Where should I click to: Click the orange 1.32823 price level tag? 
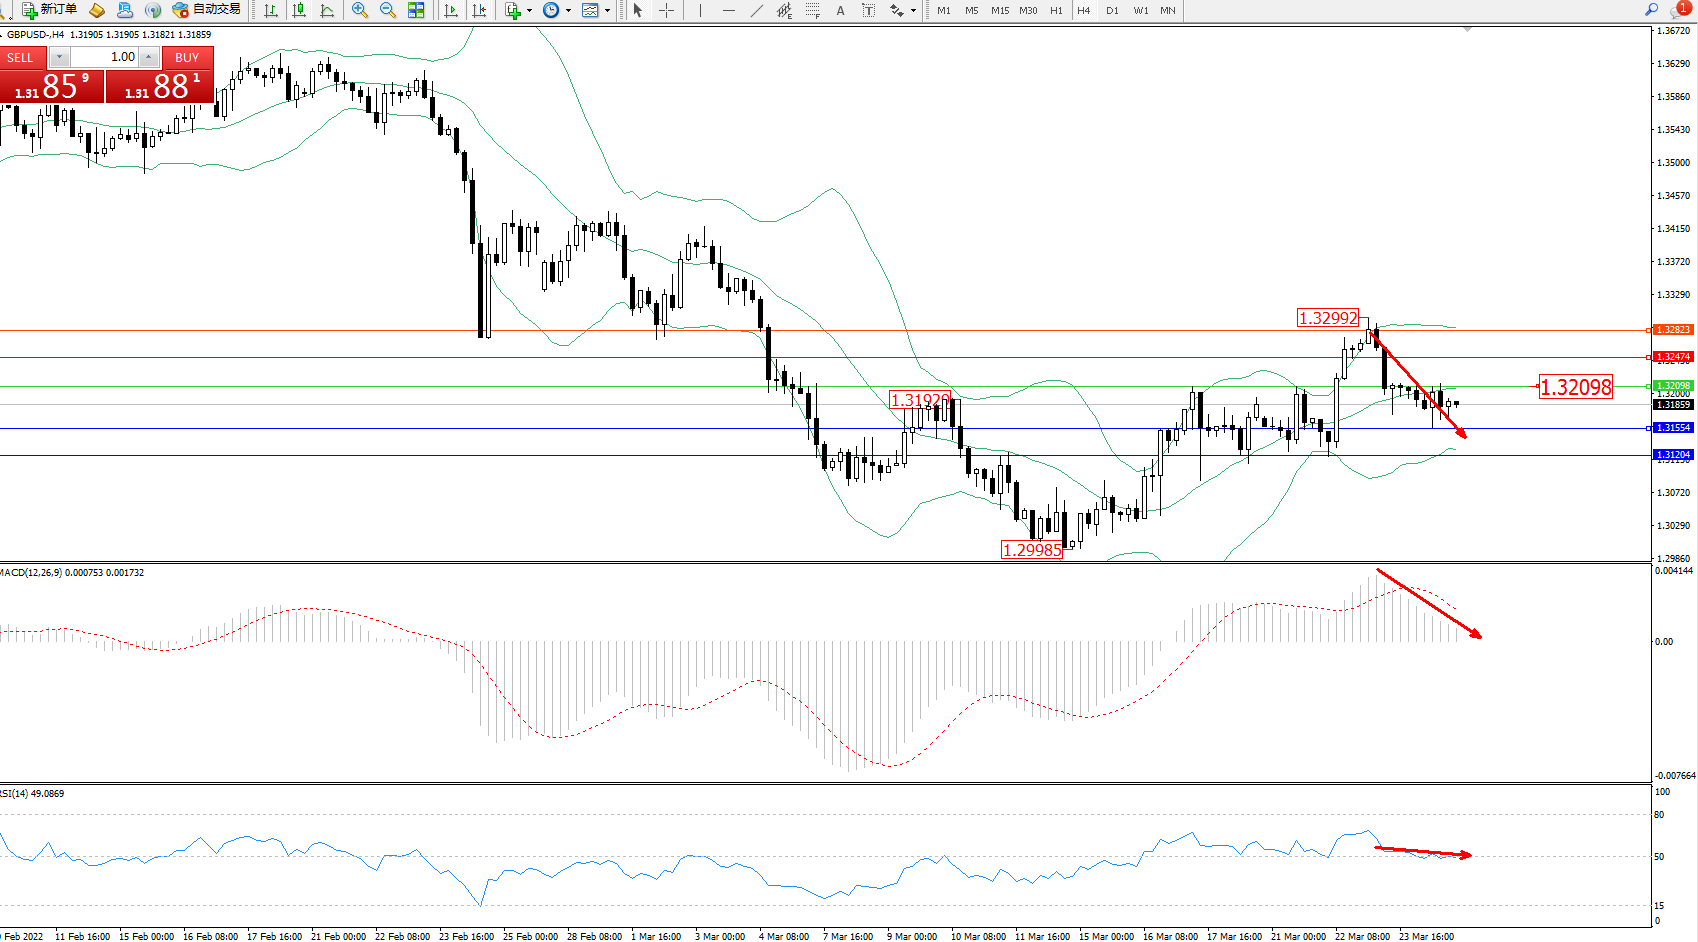click(x=1672, y=330)
